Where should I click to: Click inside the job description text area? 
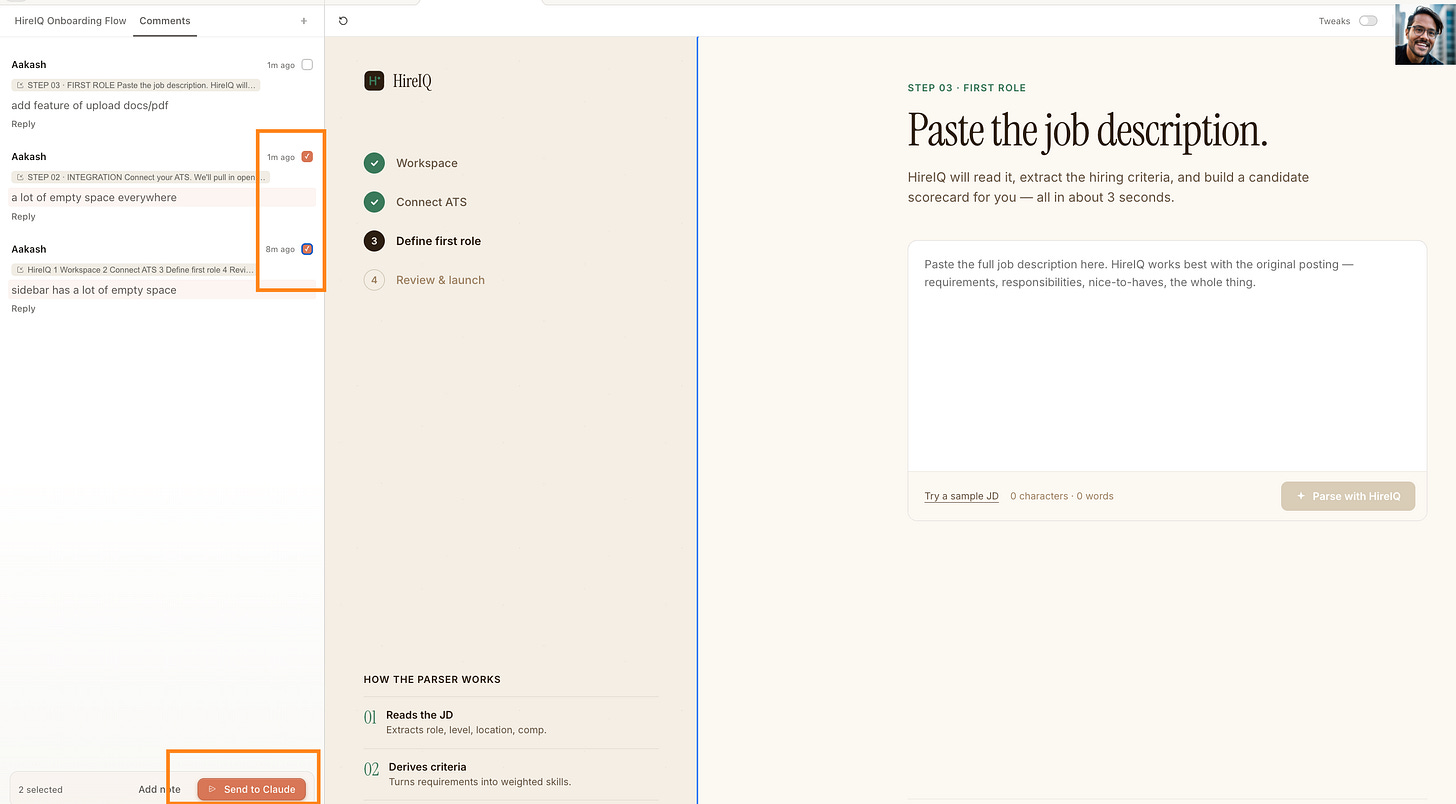[1167, 356]
